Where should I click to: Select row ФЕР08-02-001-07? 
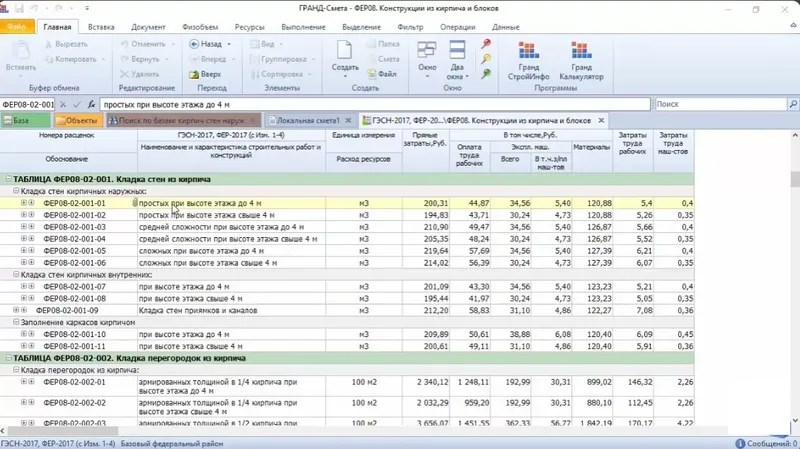point(347,286)
